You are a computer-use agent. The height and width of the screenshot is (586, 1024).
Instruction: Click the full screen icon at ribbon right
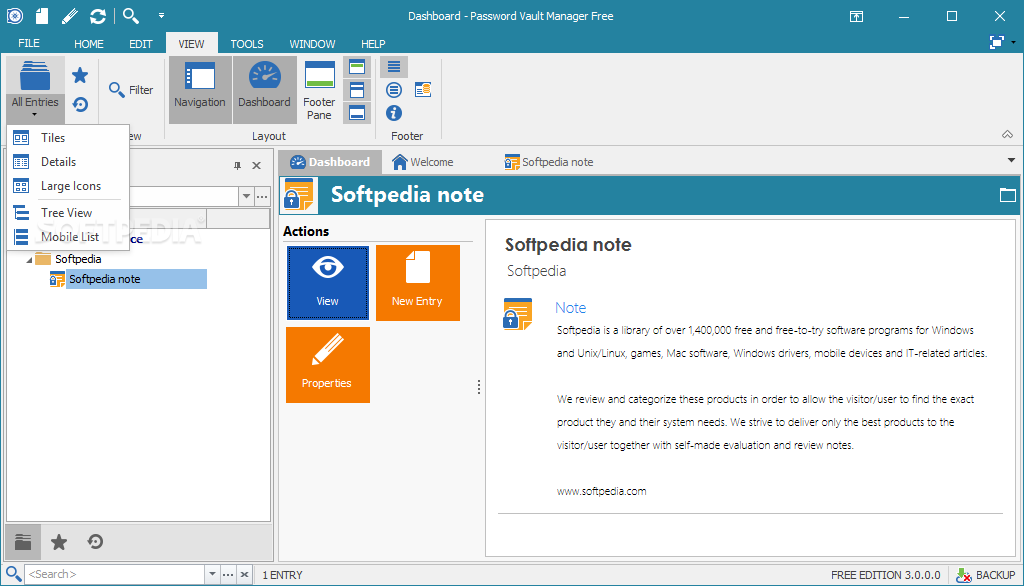pos(997,42)
